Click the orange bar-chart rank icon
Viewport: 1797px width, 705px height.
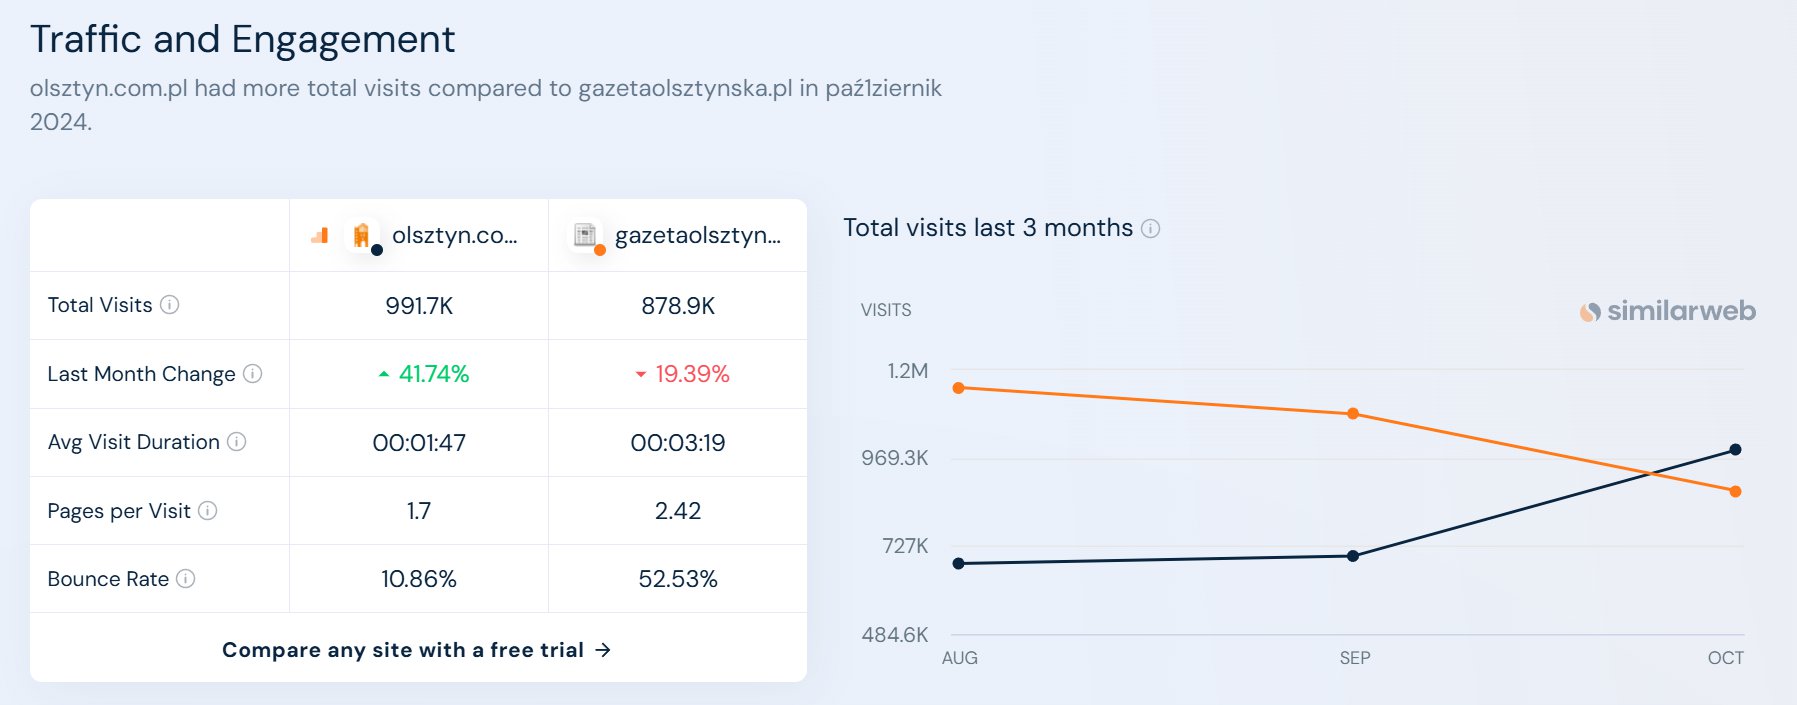pos(320,236)
